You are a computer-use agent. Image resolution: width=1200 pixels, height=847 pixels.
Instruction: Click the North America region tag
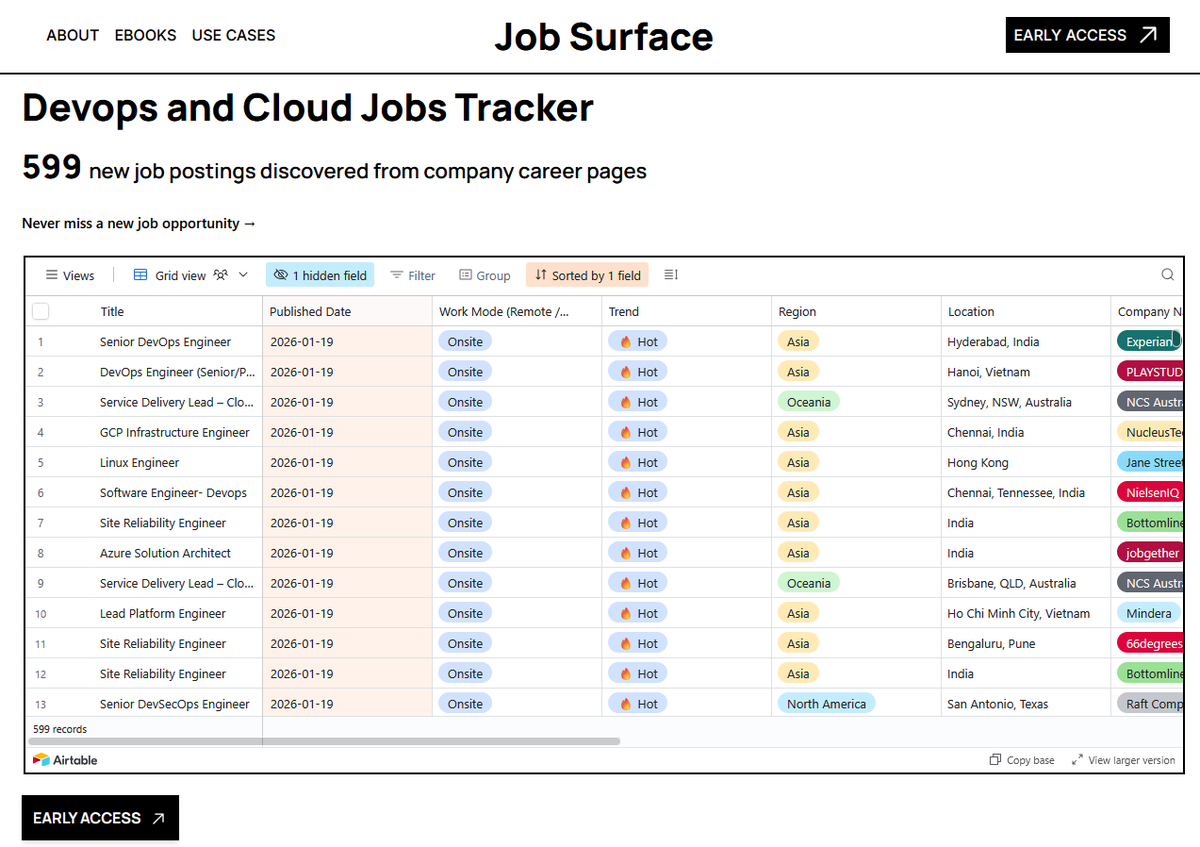click(826, 704)
